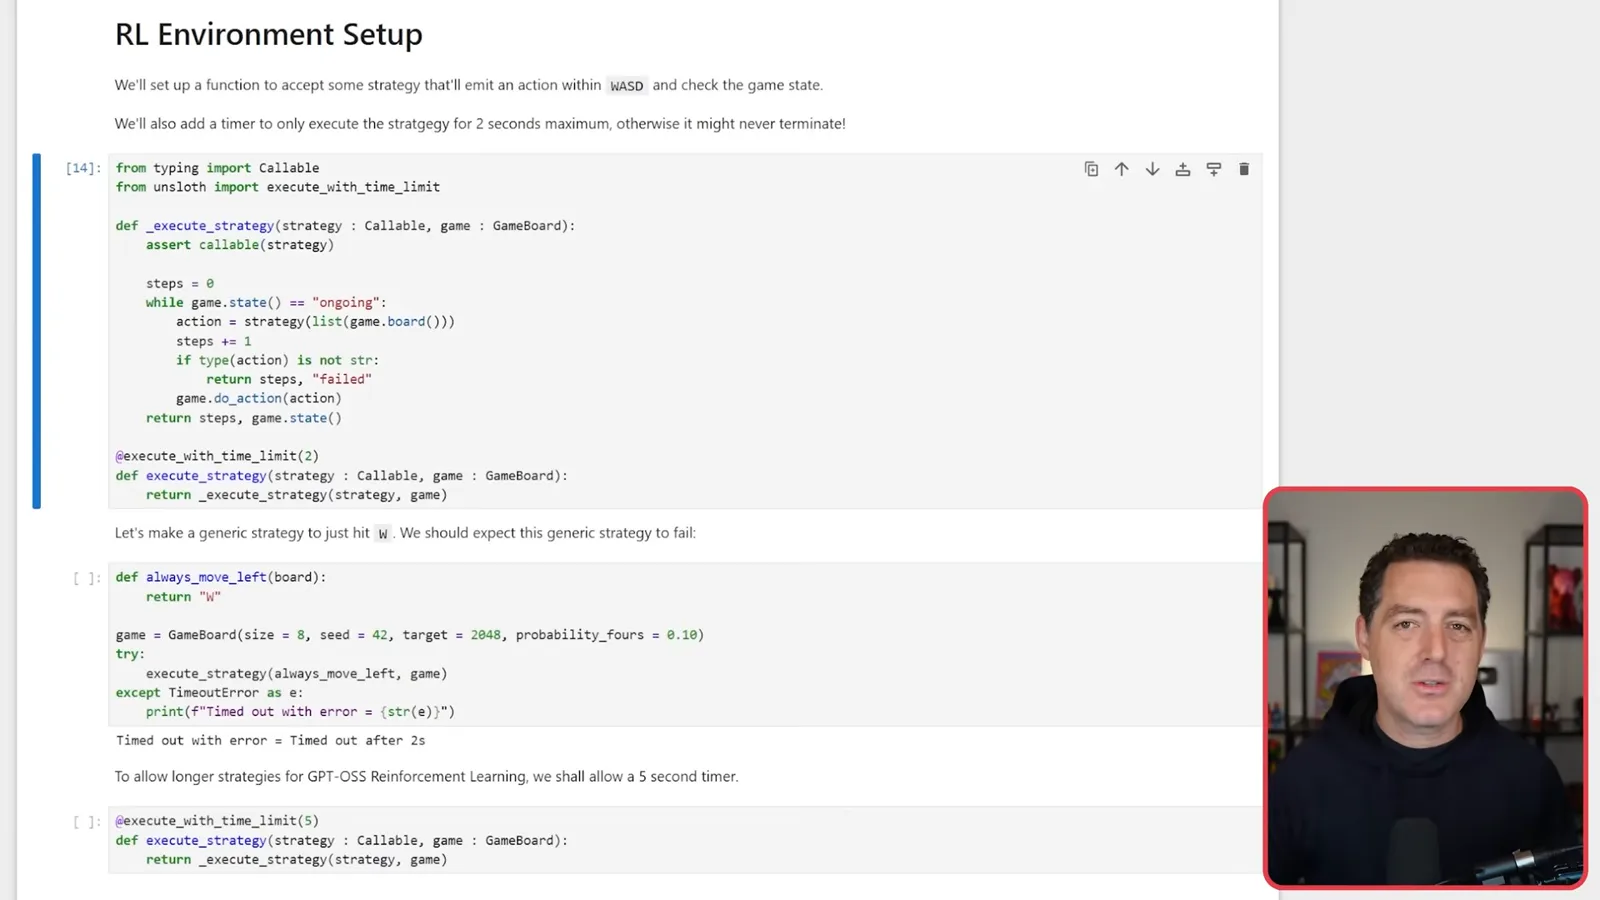Screen dimensions: 1600x900
Task: Click the 'assert callable(strategy)' line
Action: click(x=240, y=245)
